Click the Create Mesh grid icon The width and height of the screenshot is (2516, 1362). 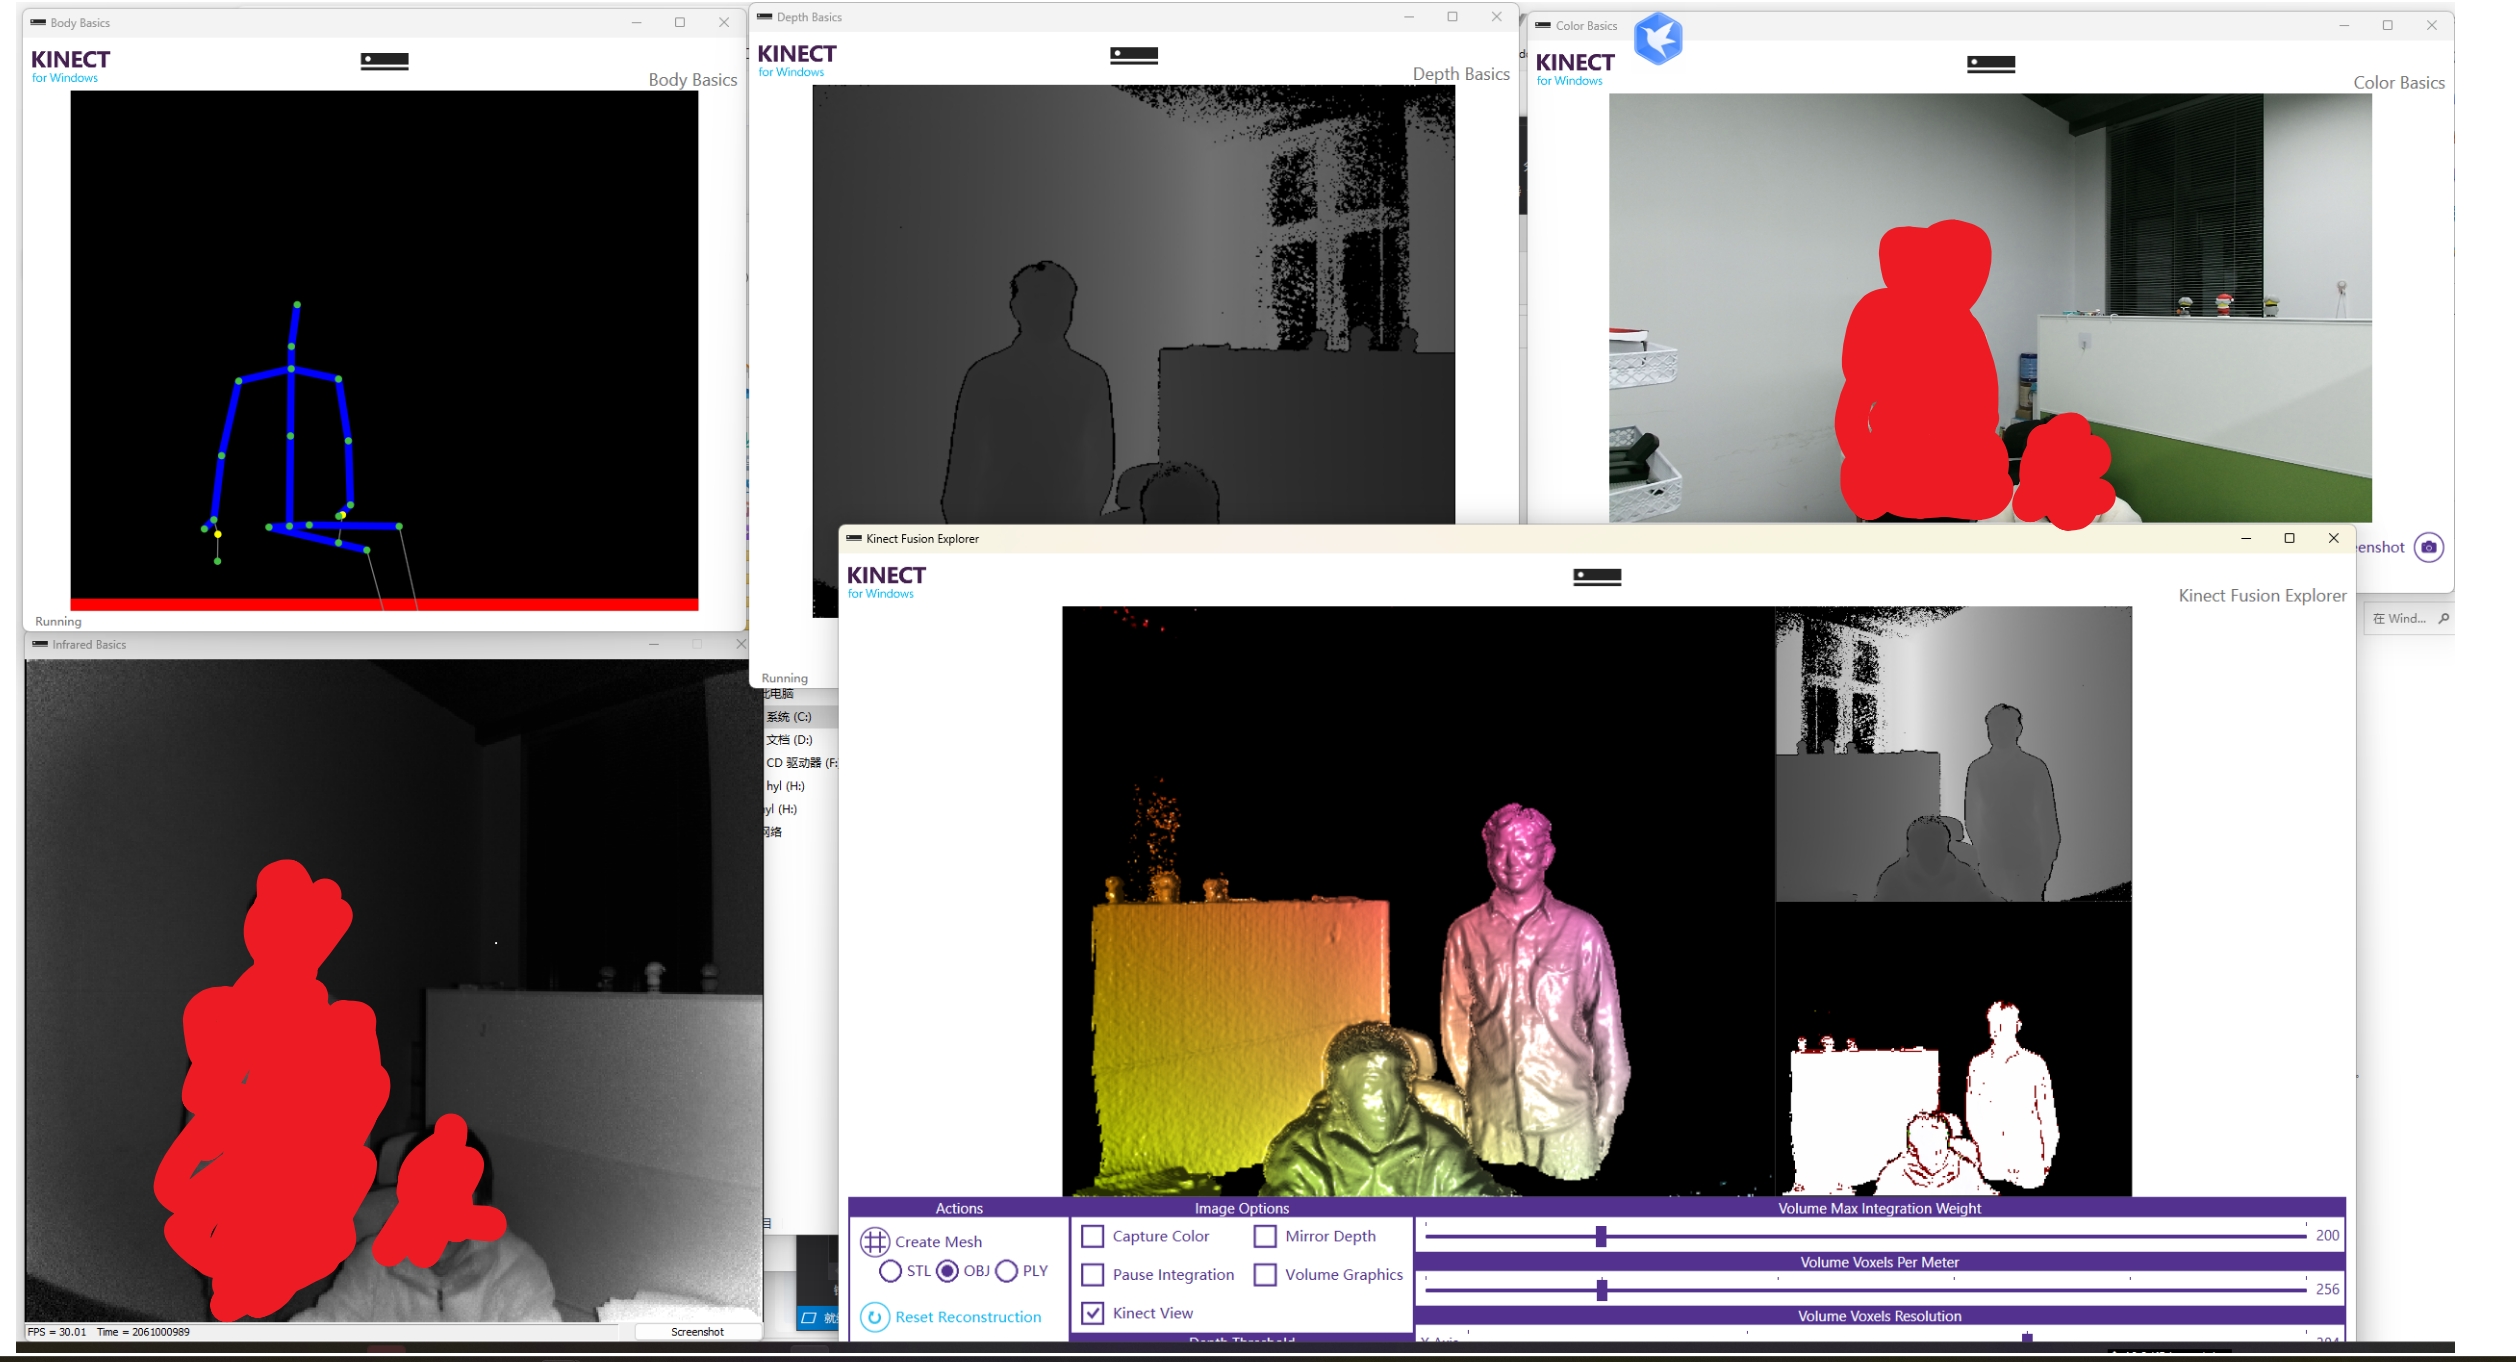[x=874, y=1241]
